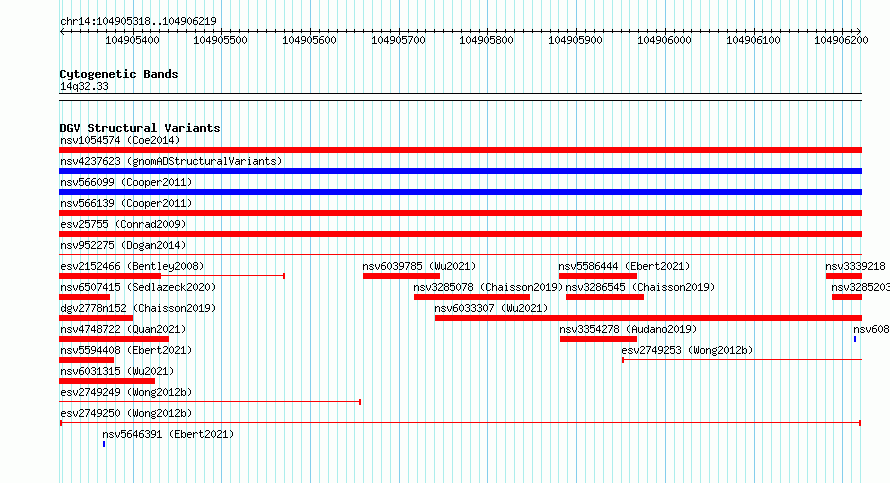This screenshot has width=890, height=483.
Task: Click the thin red line of esv2749253
Action: point(742,360)
